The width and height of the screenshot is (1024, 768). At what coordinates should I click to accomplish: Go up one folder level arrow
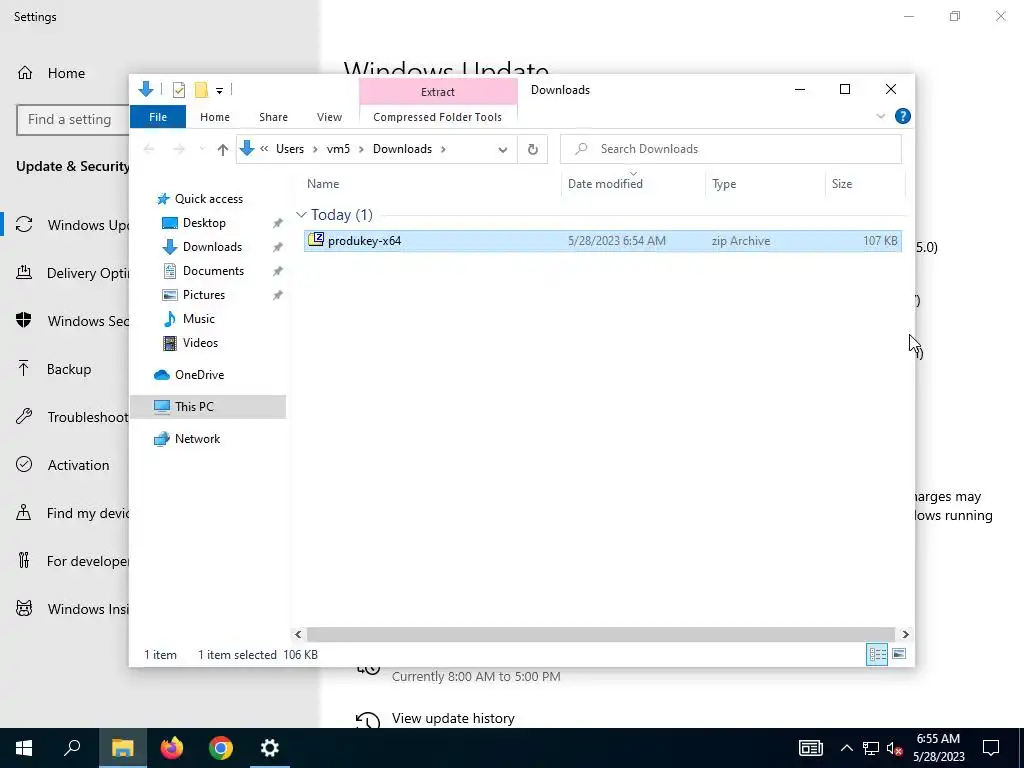point(223,150)
